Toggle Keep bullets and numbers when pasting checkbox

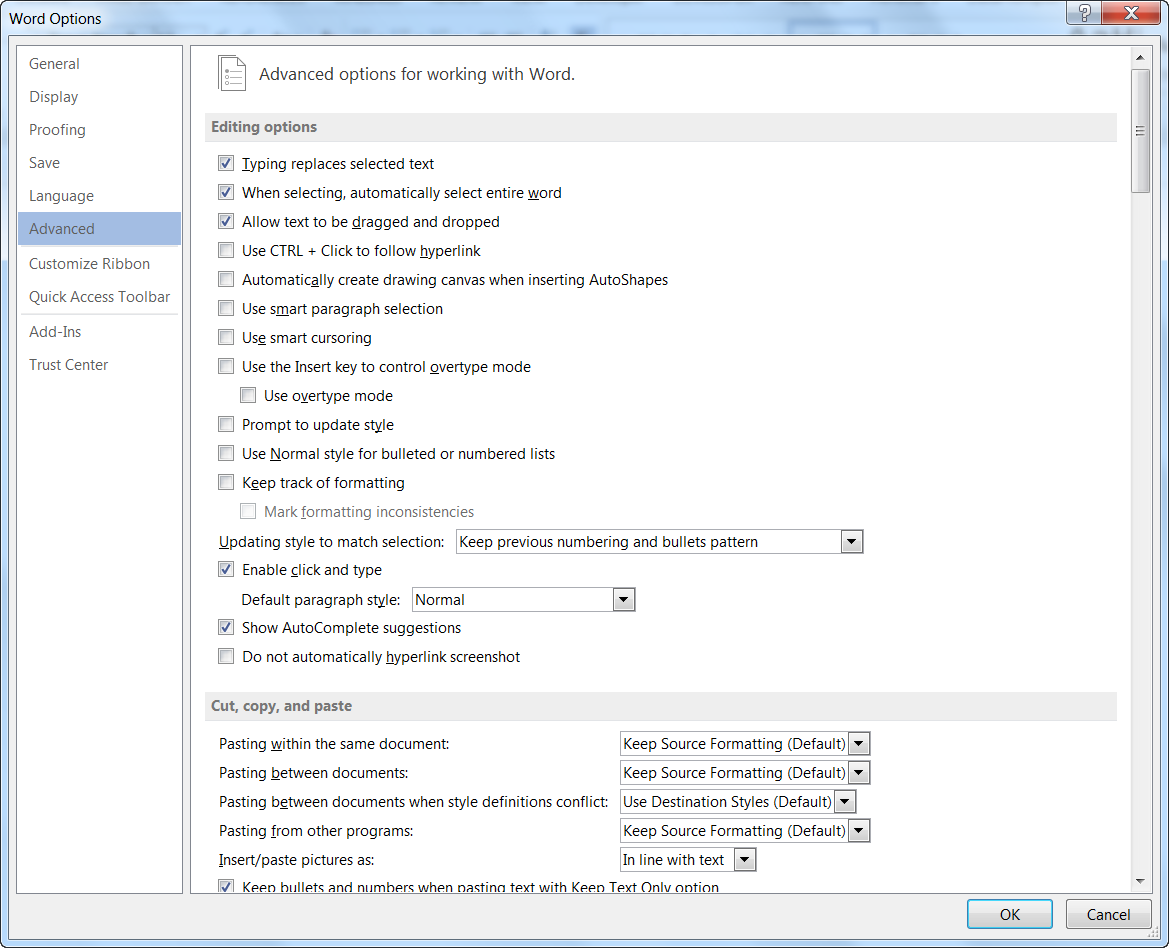226,886
